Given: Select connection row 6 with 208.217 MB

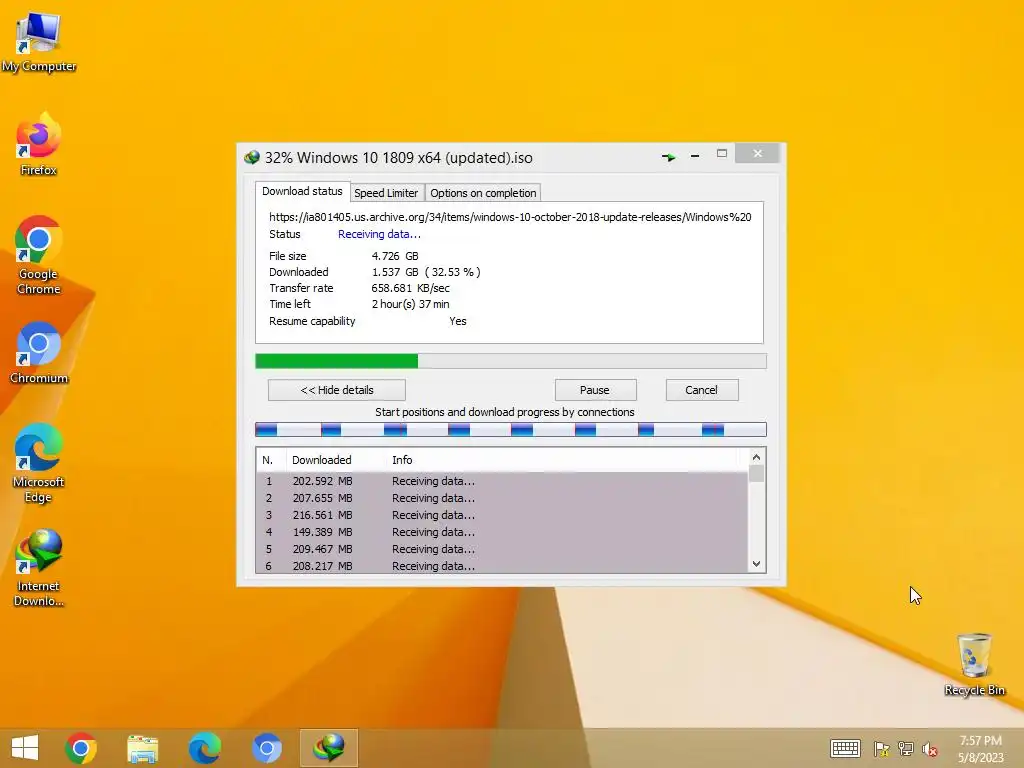Looking at the screenshot, I should coord(502,566).
